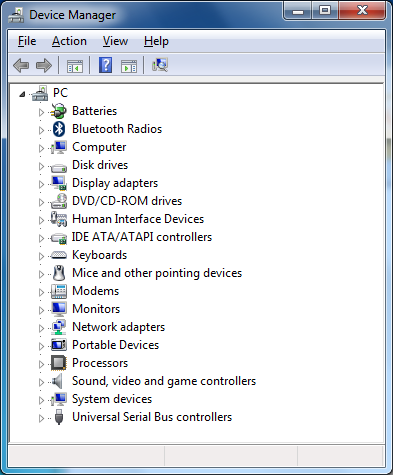Click the Human Interface Devices icon
The height and width of the screenshot is (475, 393).
[59, 219]
